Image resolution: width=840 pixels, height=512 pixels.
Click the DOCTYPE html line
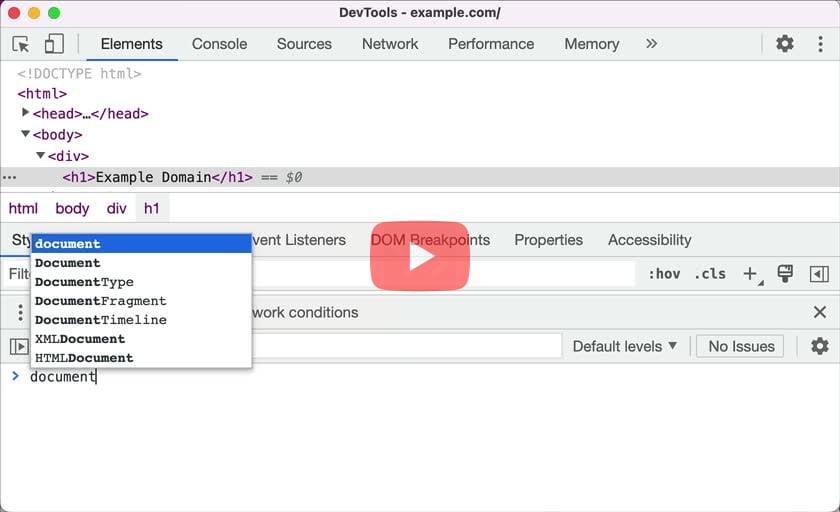[79, 73]
